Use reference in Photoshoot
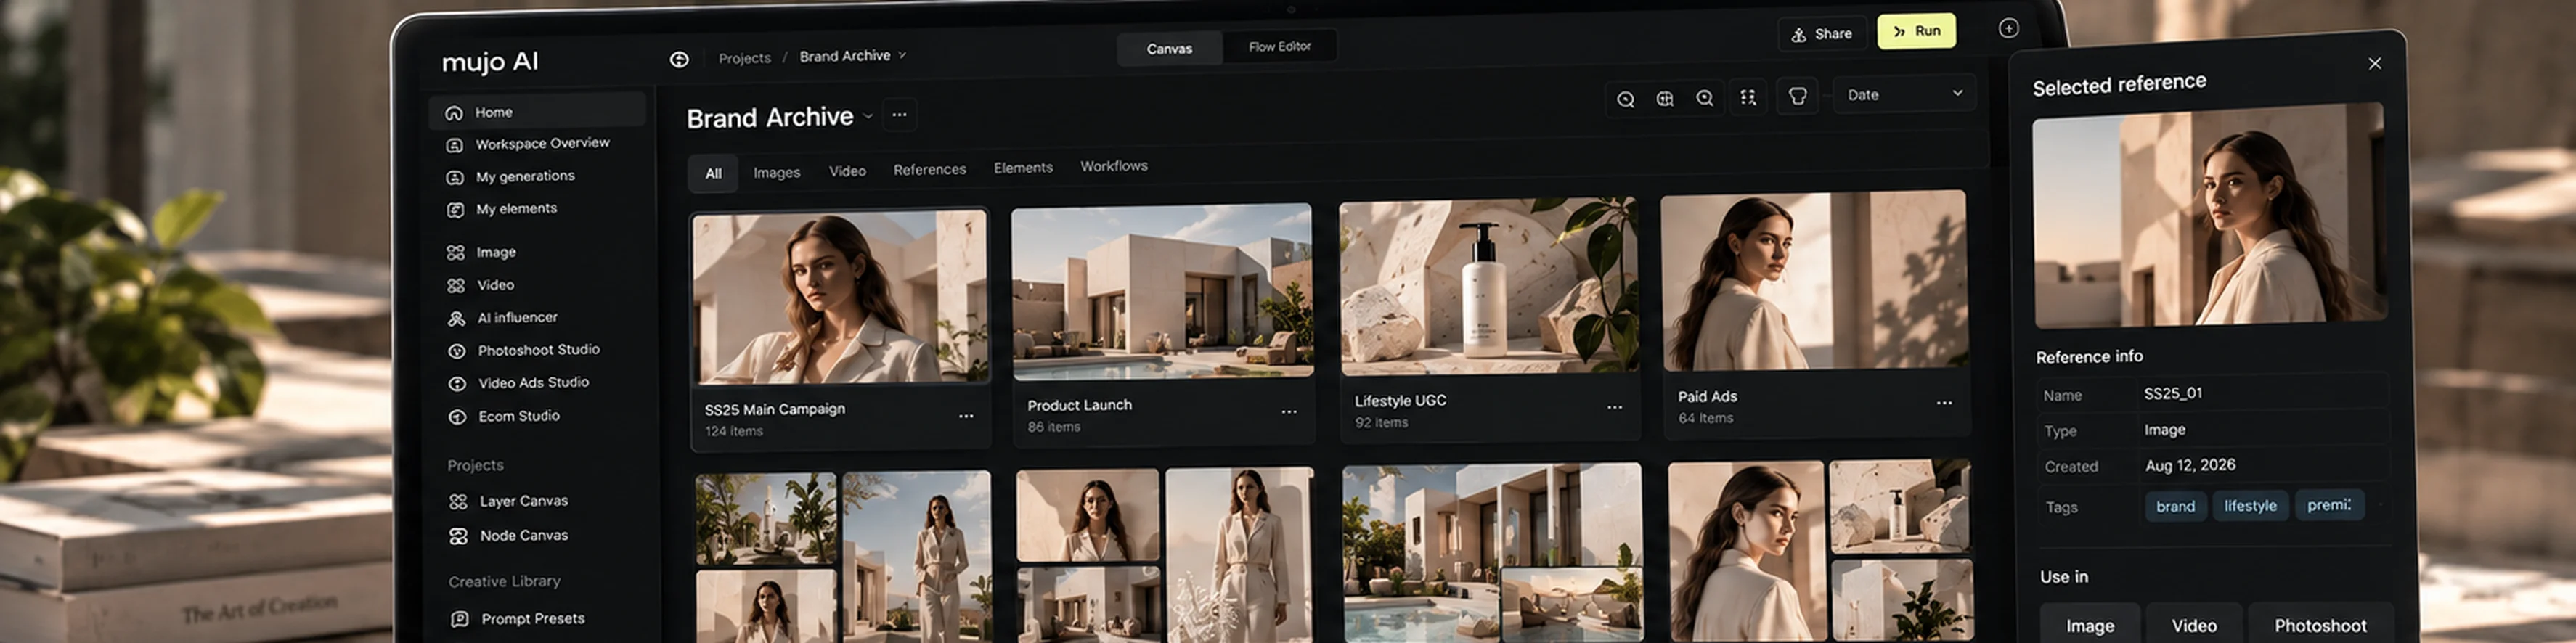 pos(2320,624)
